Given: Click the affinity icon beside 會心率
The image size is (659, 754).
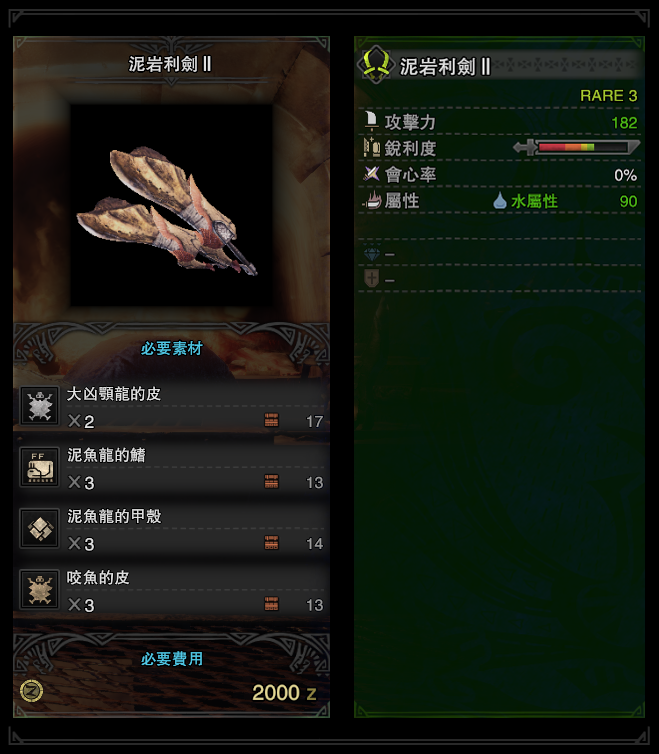Looking at the screenshot, I should (371, 174).
